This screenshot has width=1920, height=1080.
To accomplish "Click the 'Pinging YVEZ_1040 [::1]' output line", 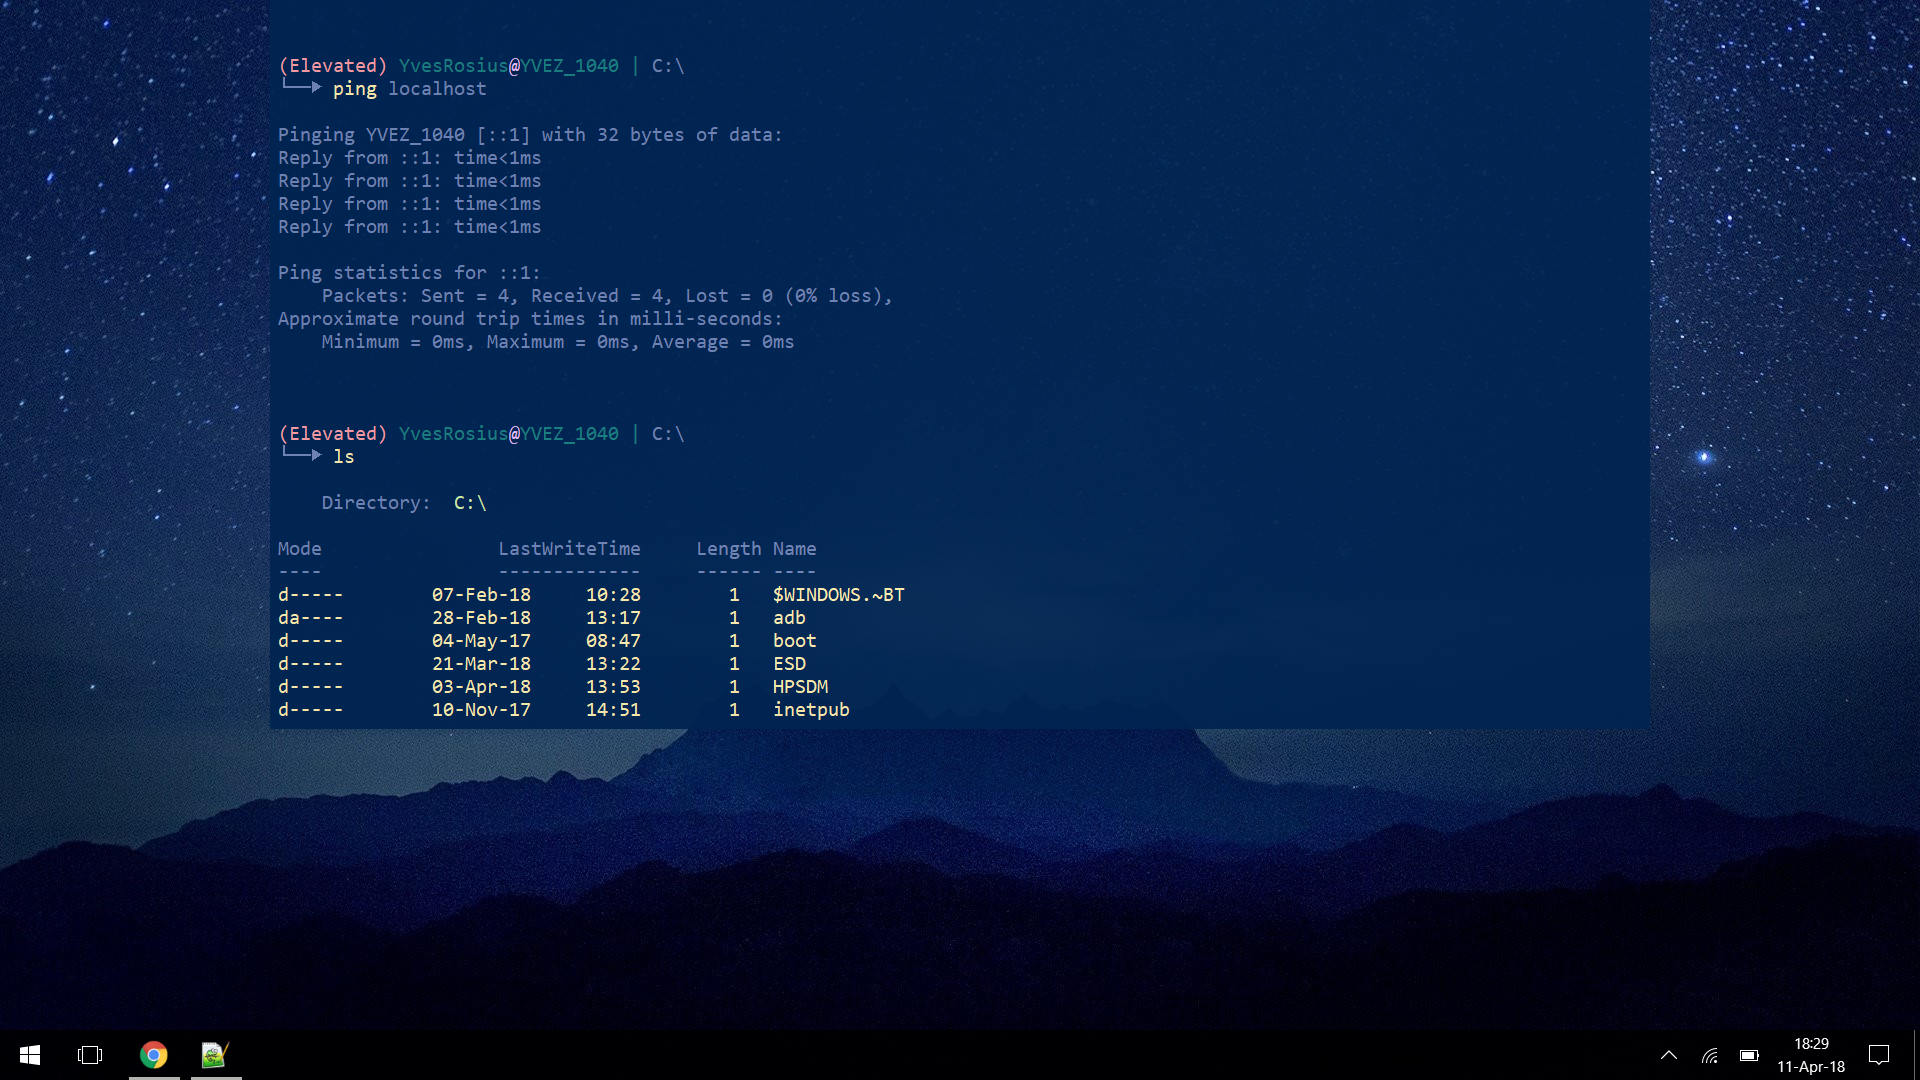I will pyautogui.click(x=530, y=135).
